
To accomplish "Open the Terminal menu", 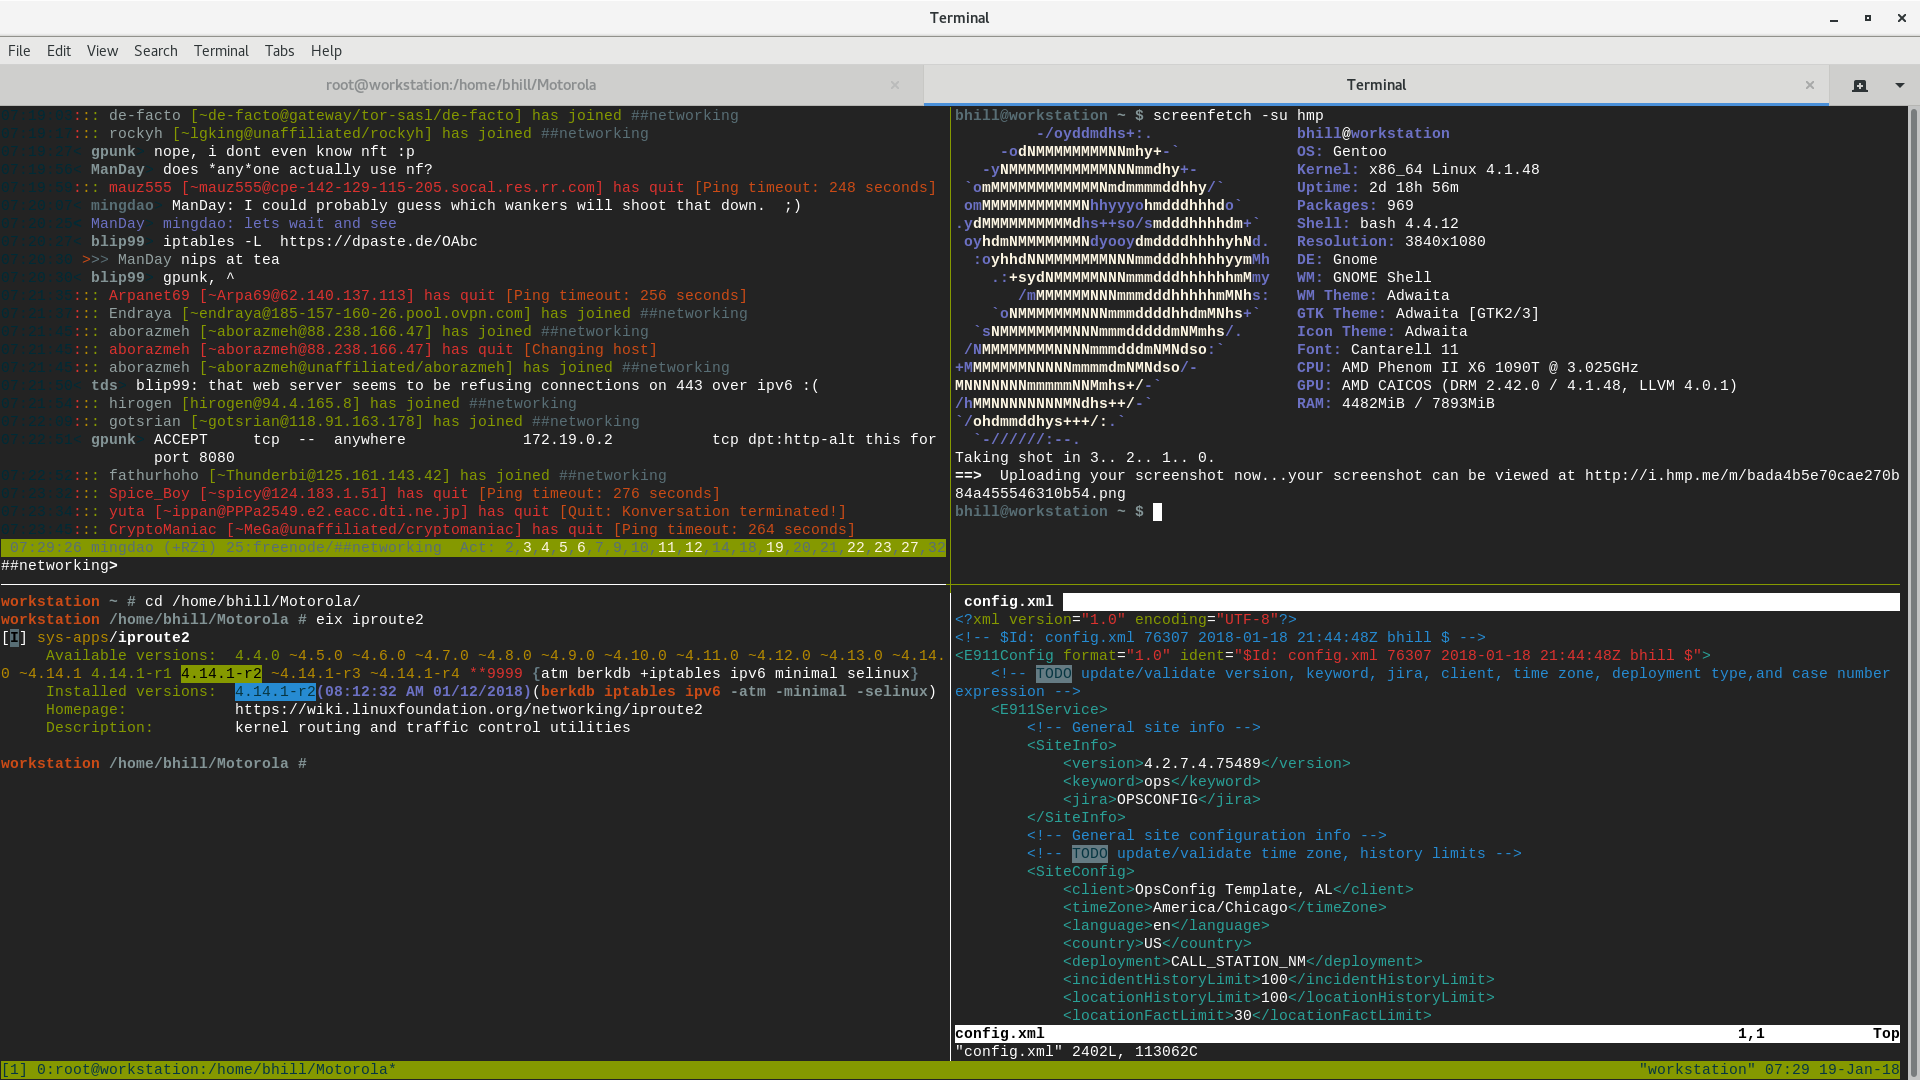I will 221,51.
